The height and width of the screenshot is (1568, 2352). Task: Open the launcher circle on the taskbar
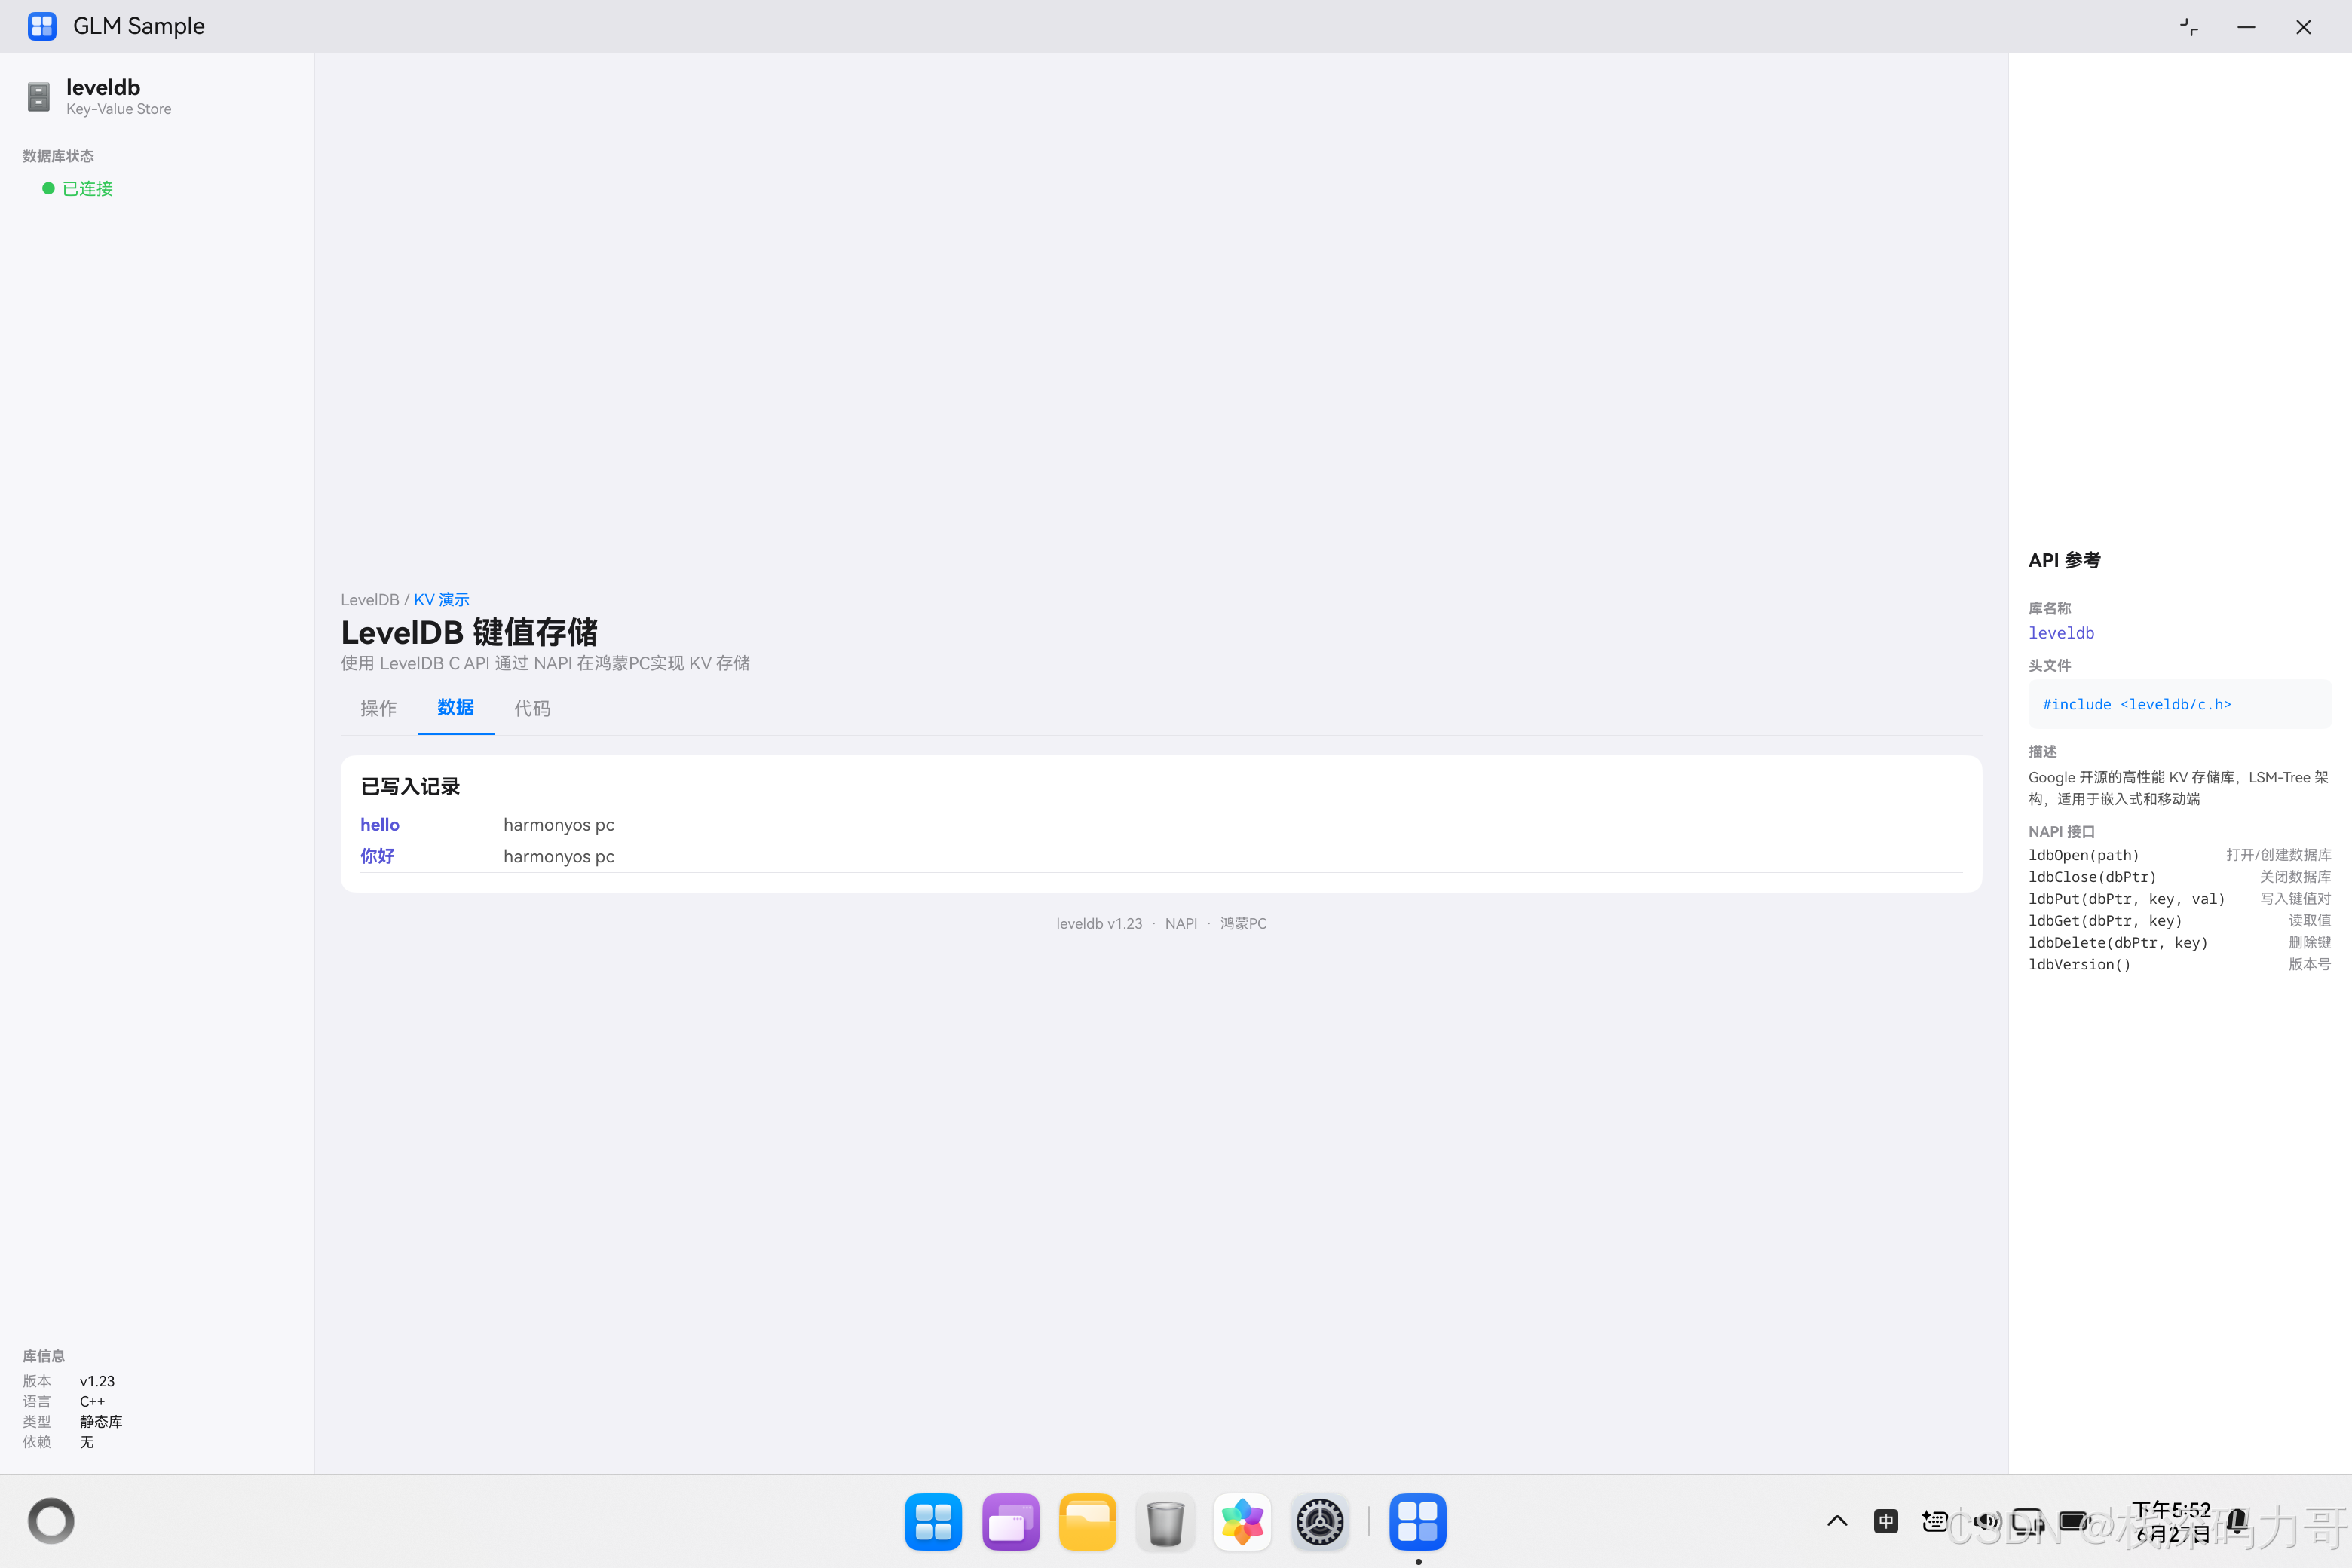[51, 1521]
